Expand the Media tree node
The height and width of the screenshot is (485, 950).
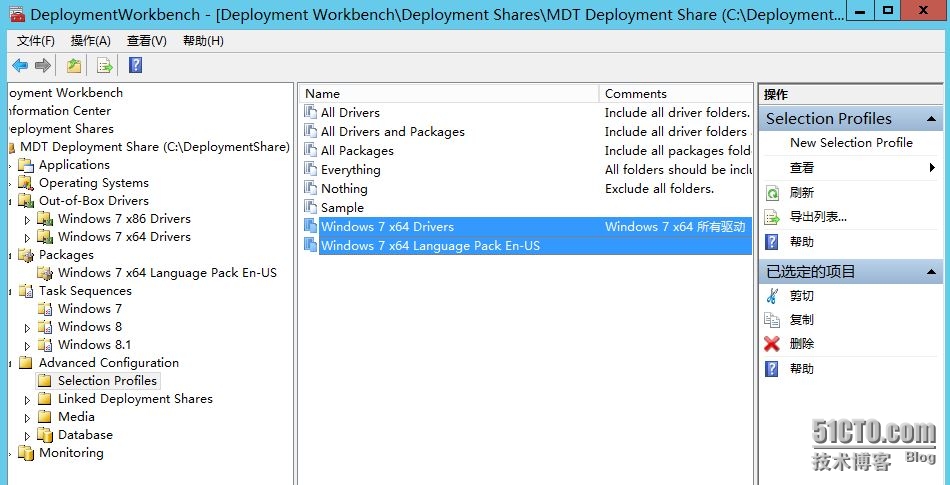point(27,418)
